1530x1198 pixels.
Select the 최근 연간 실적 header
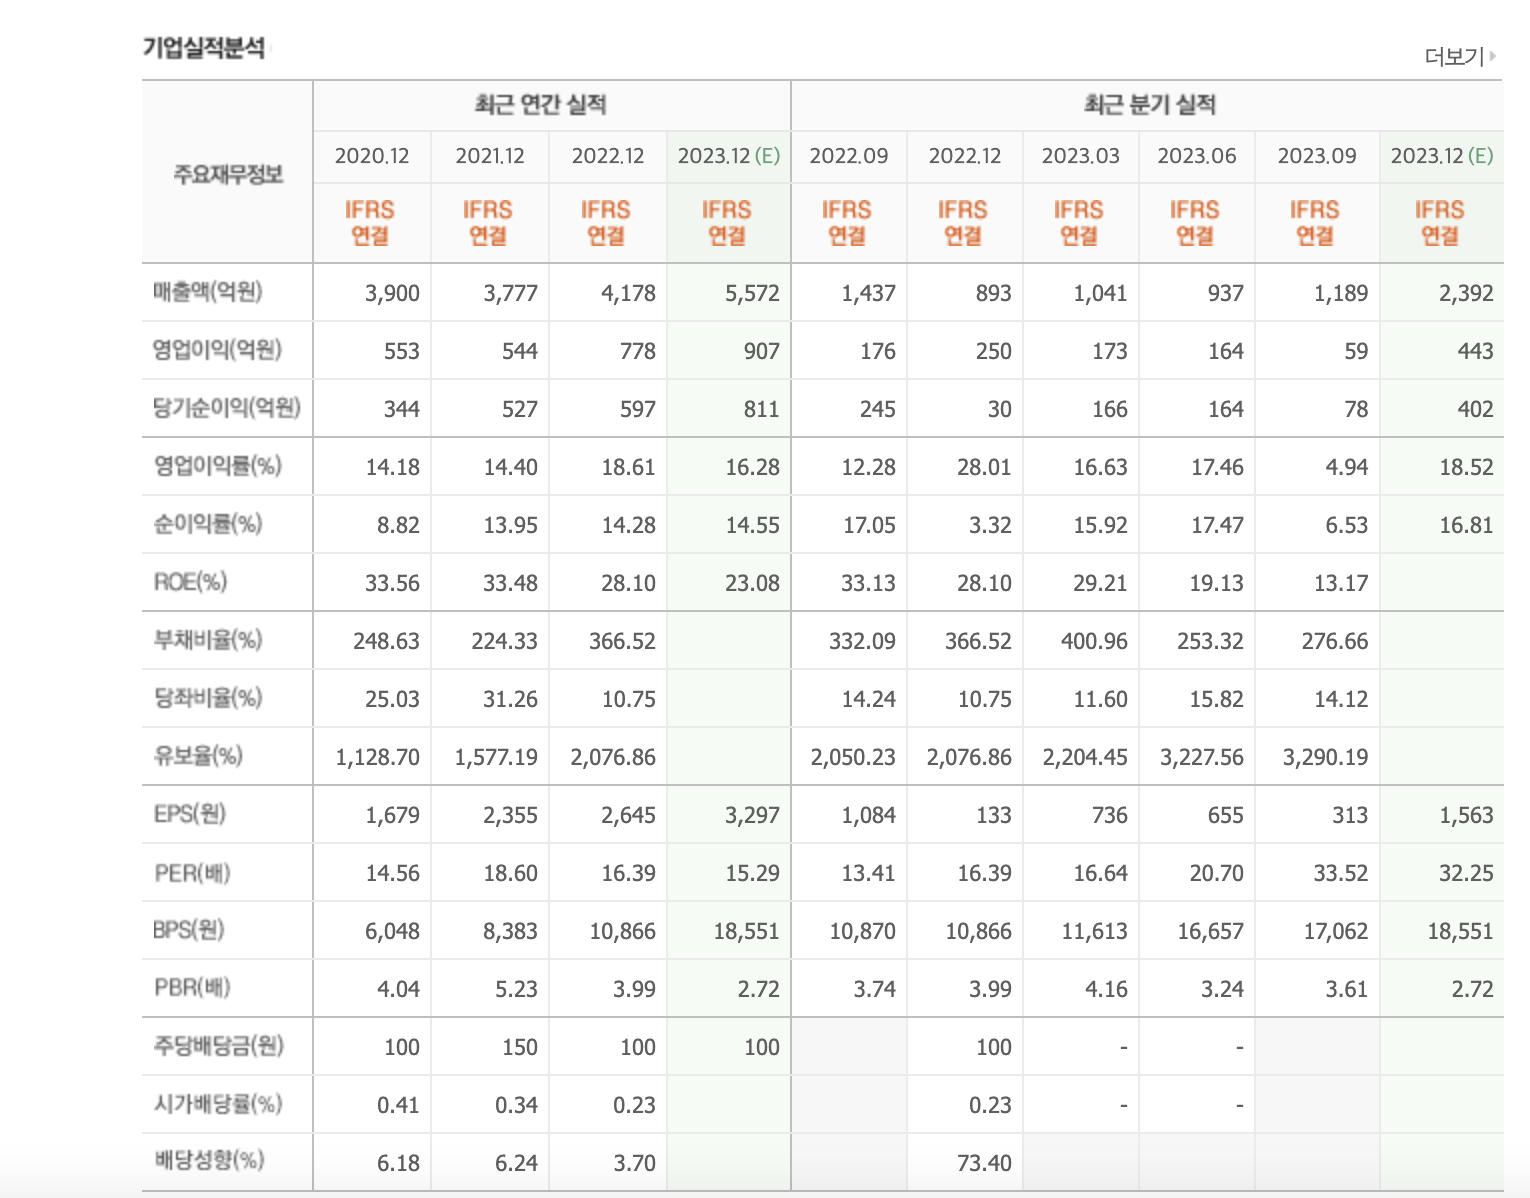(541, 105)
